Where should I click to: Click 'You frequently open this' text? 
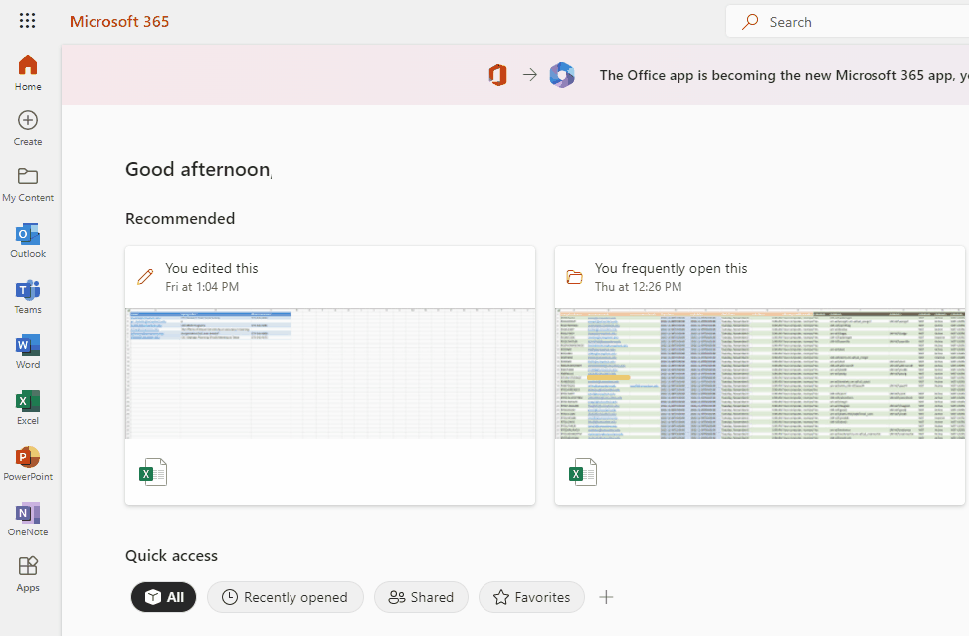(x=671, y=268)
